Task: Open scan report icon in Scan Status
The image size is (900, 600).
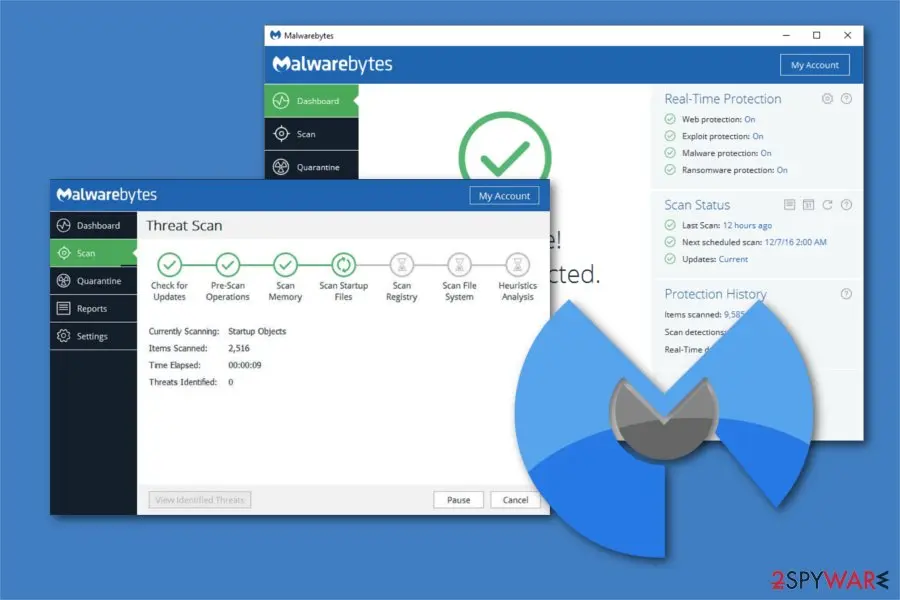Action: (x=790, y=205)
